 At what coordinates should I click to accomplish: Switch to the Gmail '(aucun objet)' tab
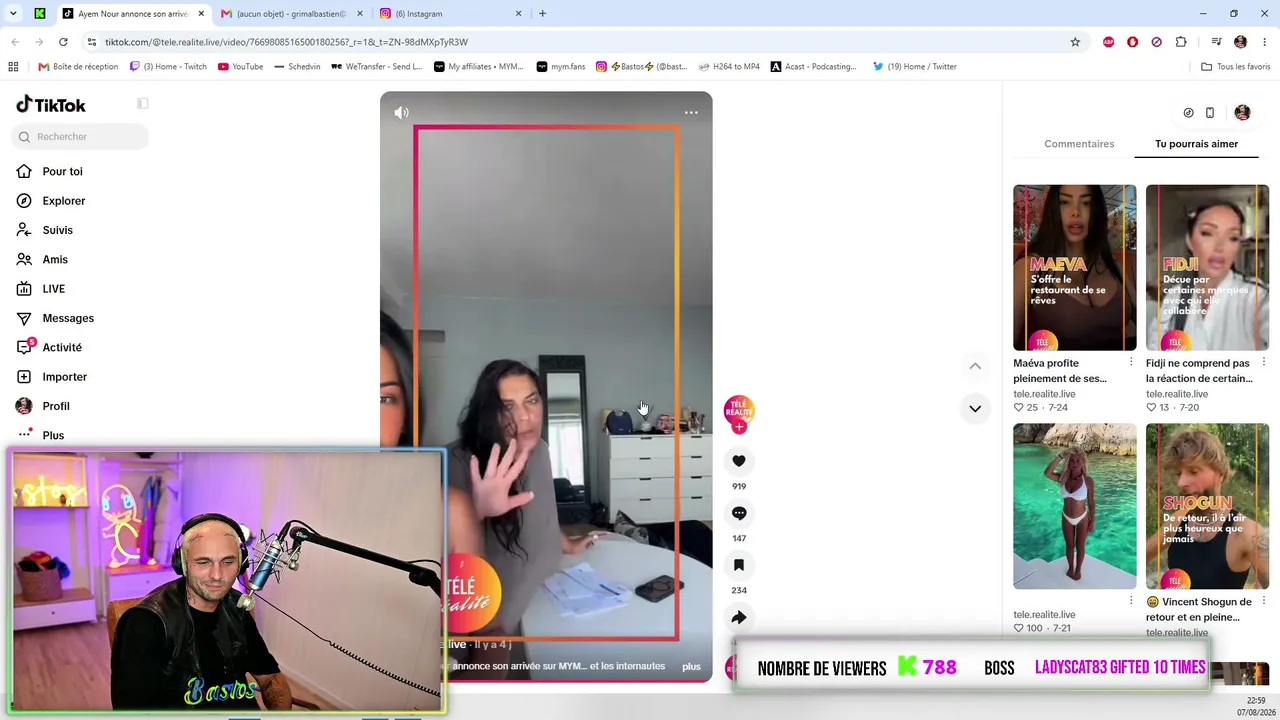[290, 14]
